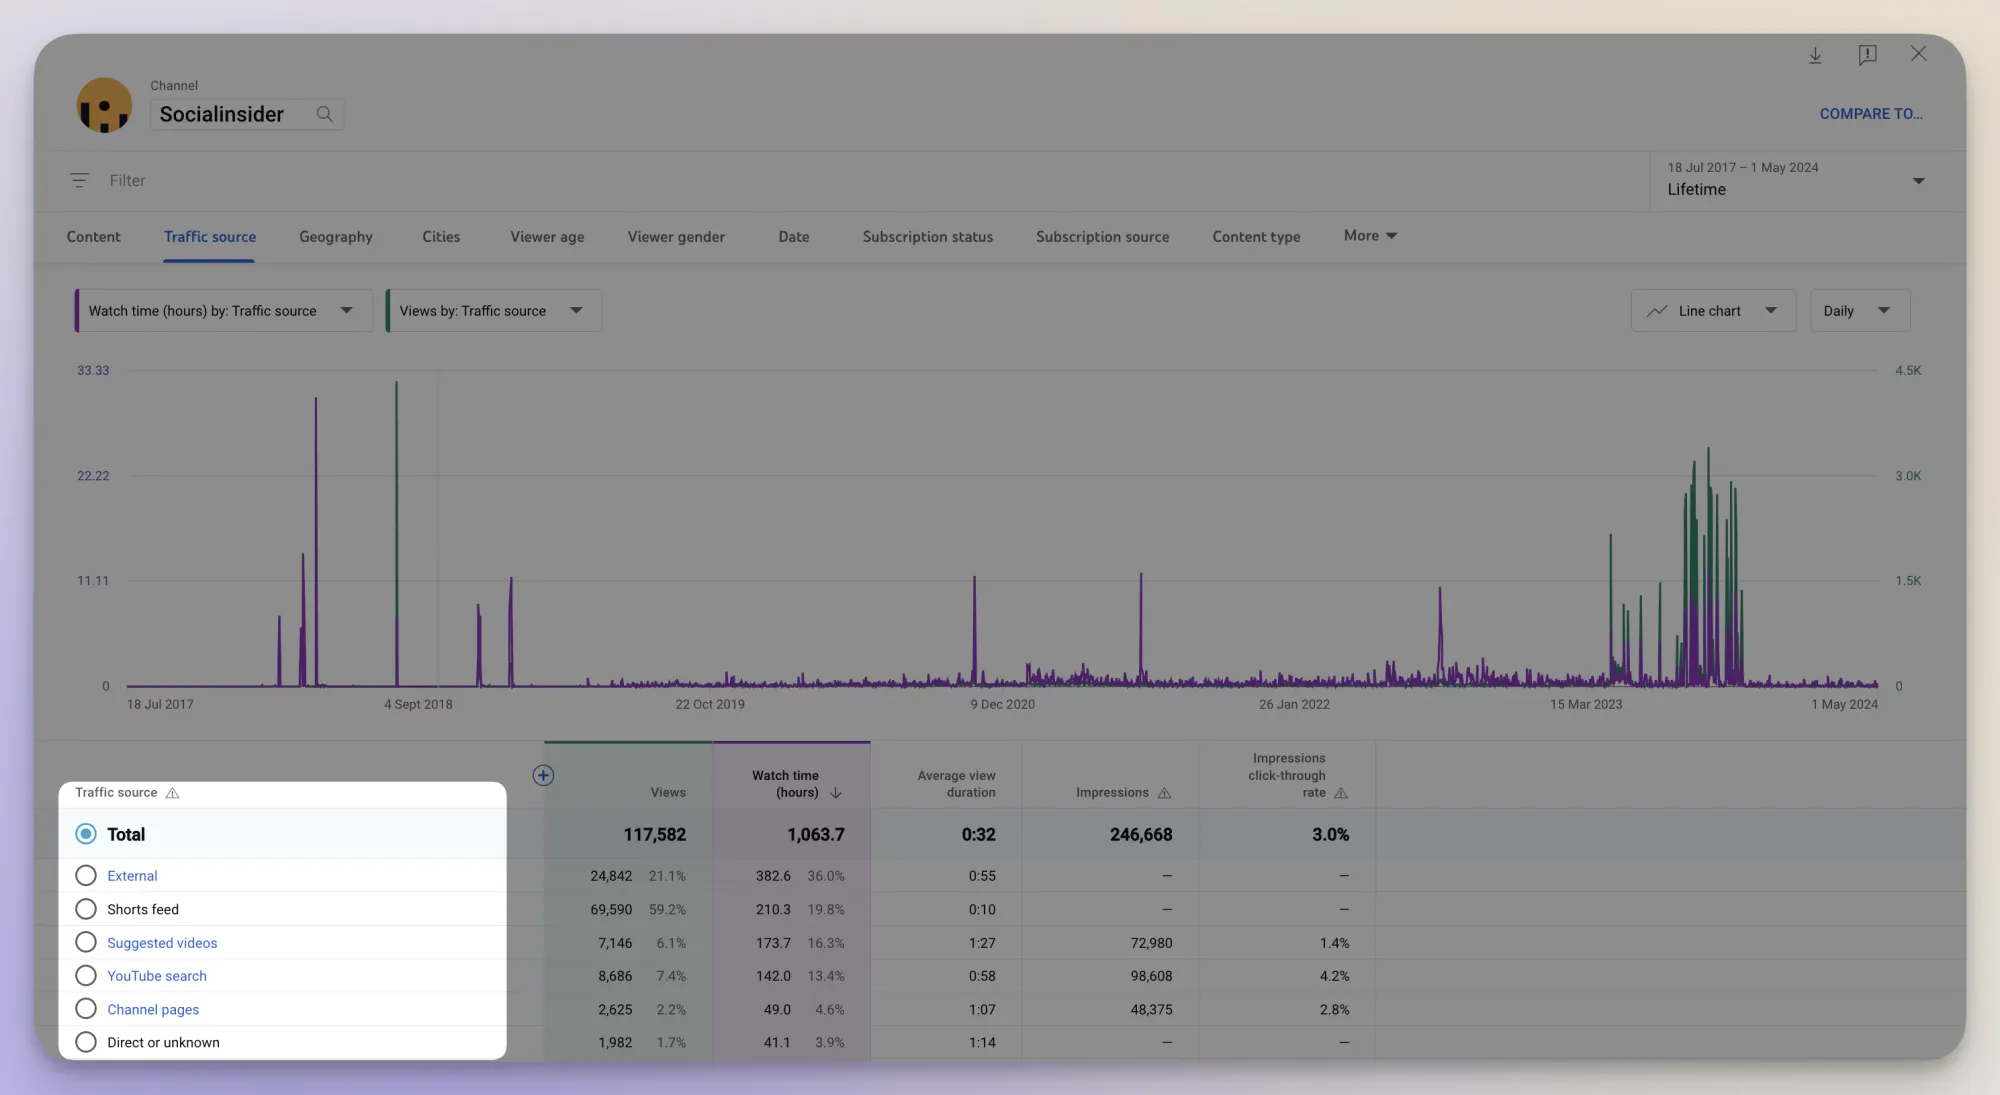
Task: Click the Views column header
Action: (668, 793)
